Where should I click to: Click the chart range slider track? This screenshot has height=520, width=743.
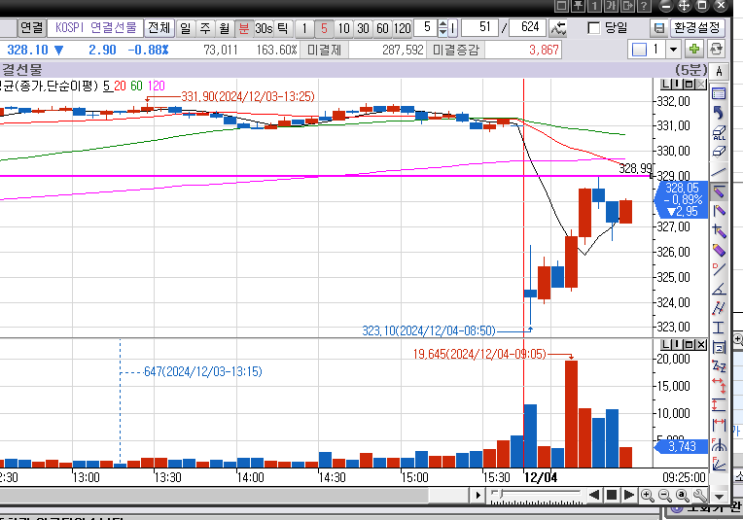click(536, 496)
